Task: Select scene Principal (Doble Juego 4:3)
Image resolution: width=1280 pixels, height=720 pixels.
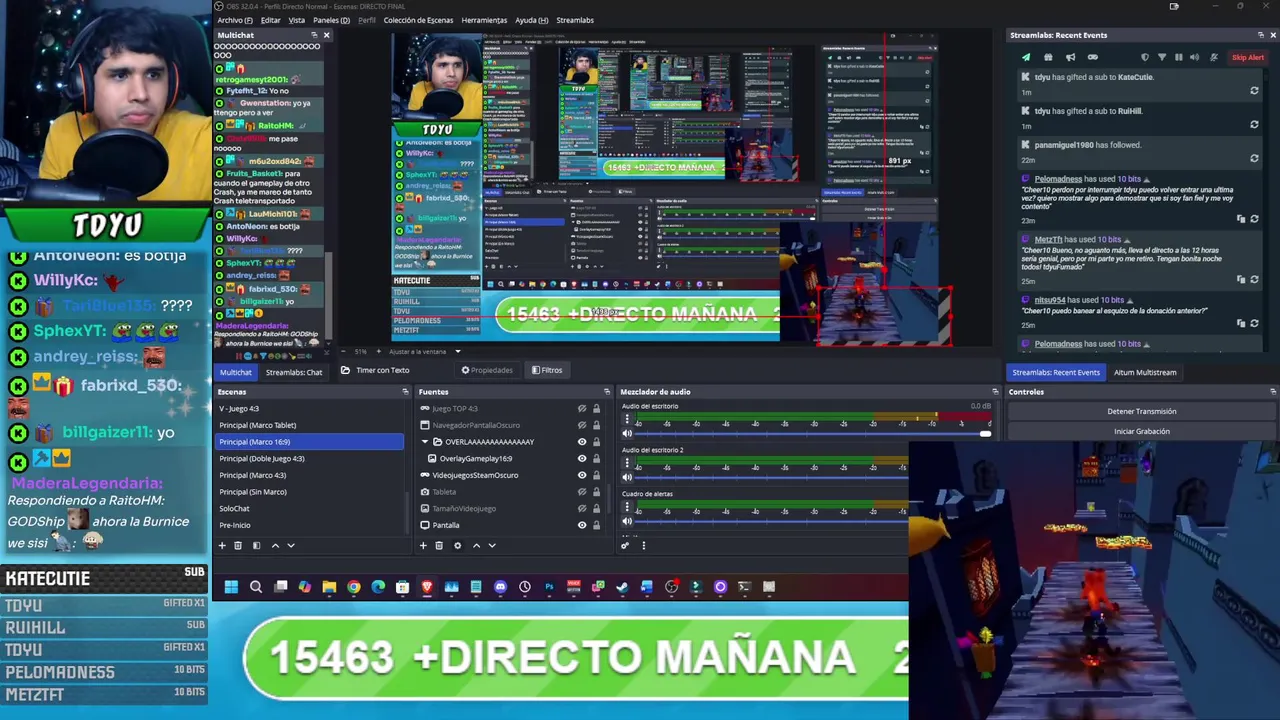Action: coord(310,458)
